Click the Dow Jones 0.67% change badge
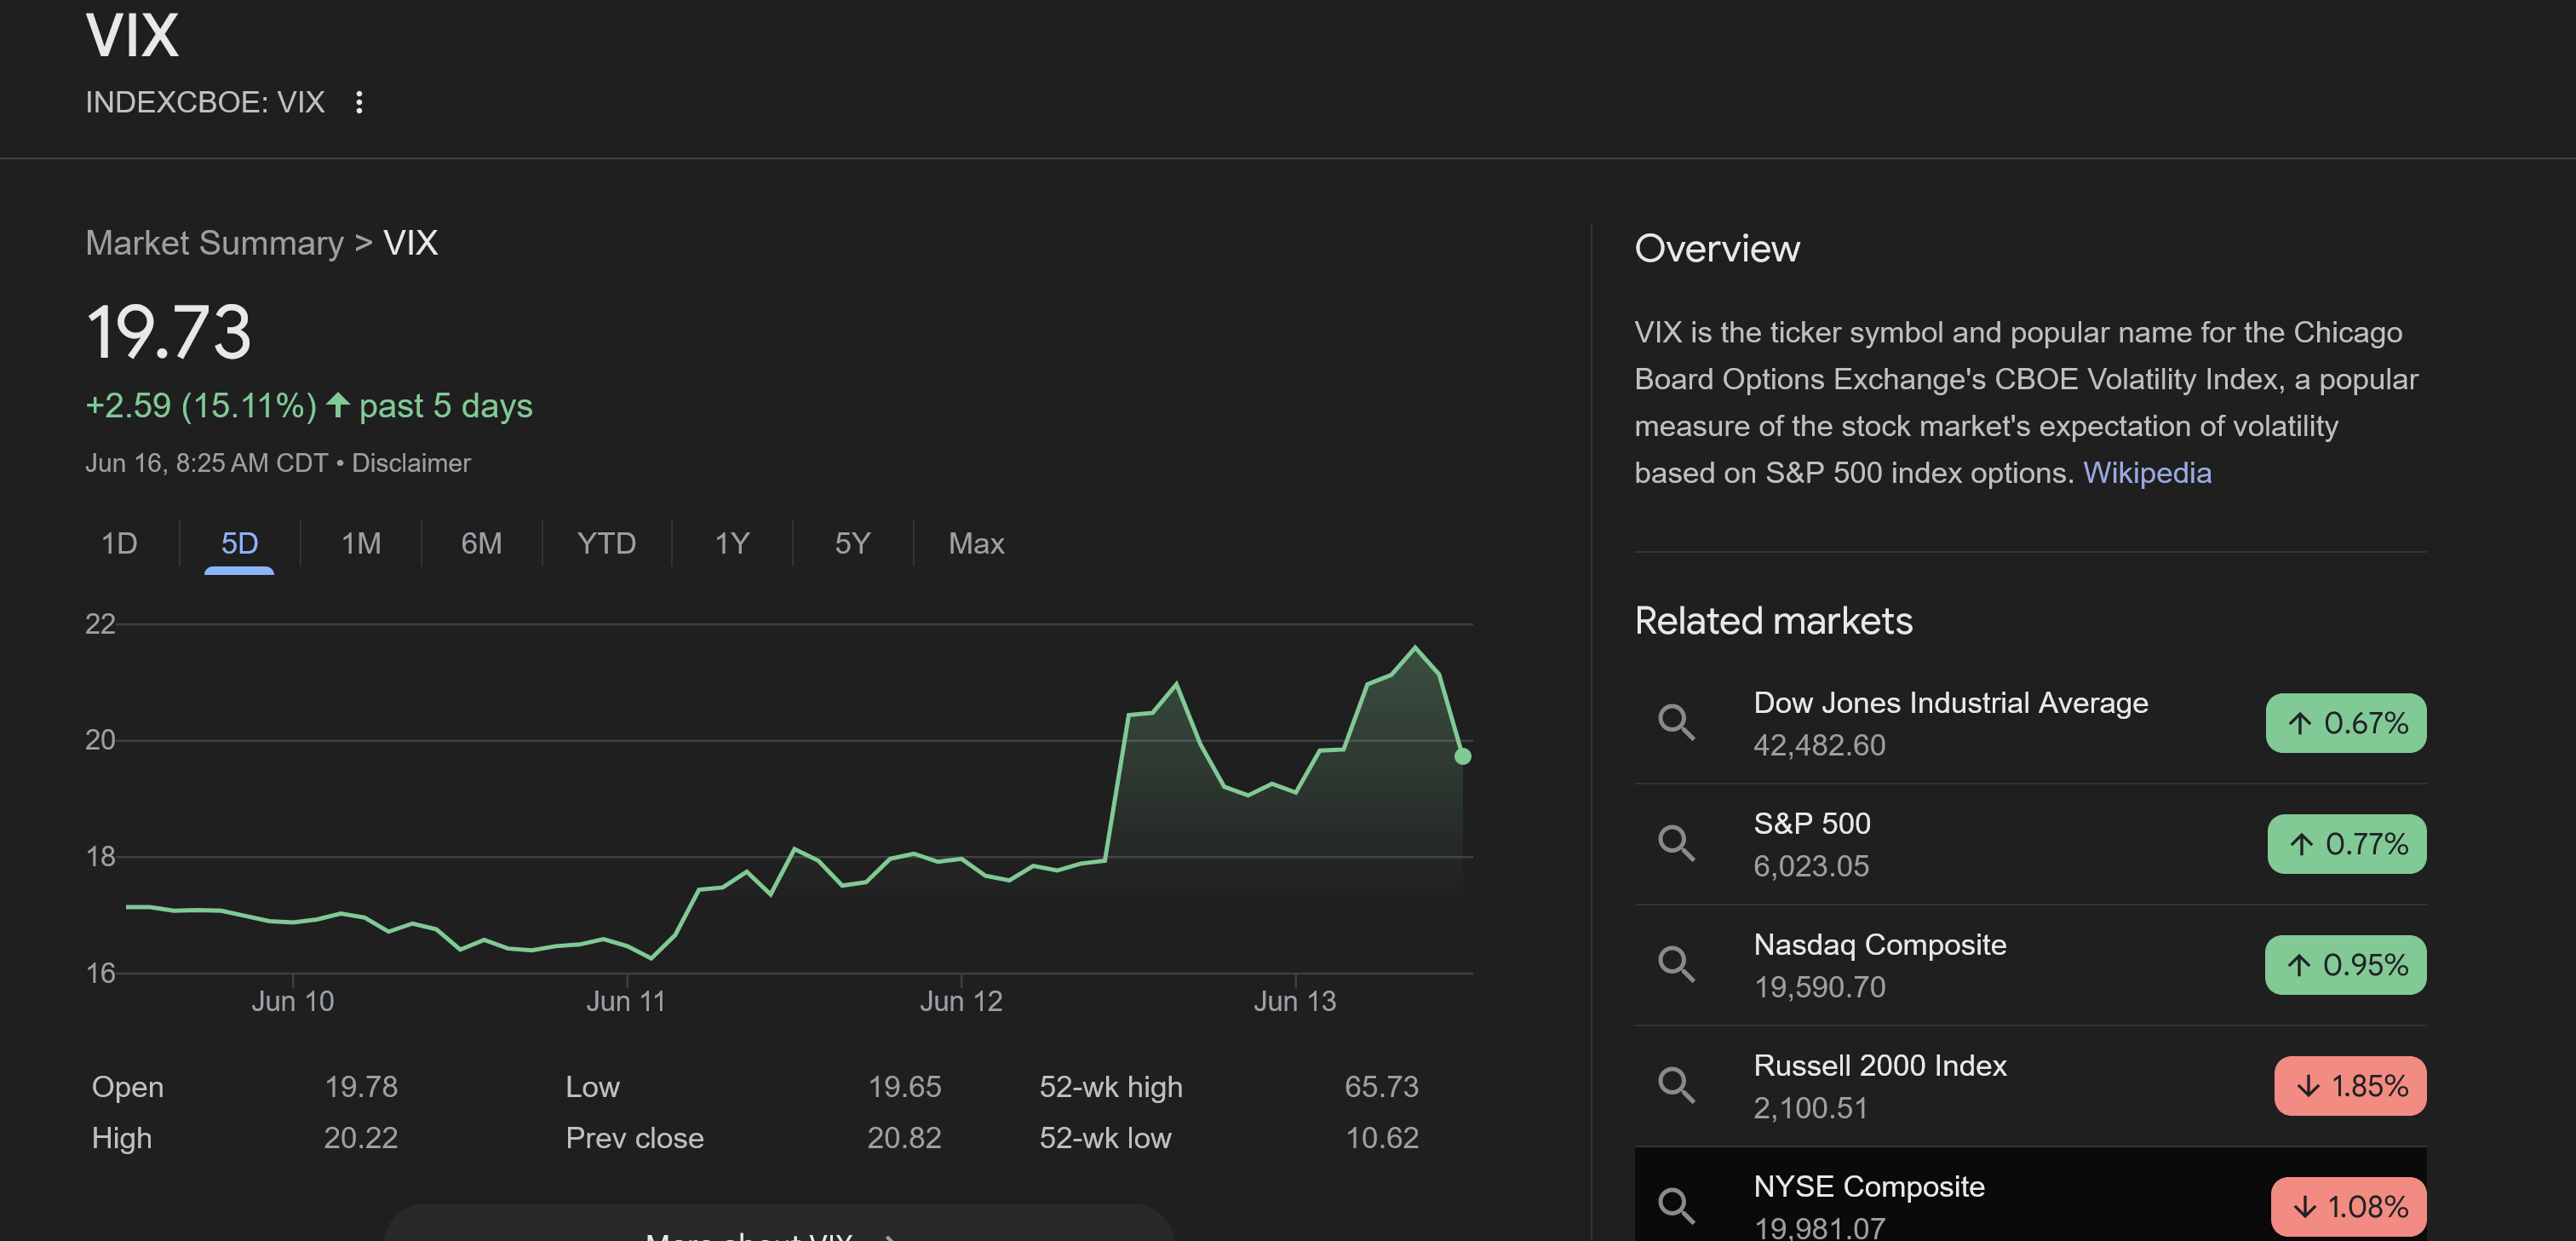This screenshot has width=2576, height=1241. point(2346,723)
